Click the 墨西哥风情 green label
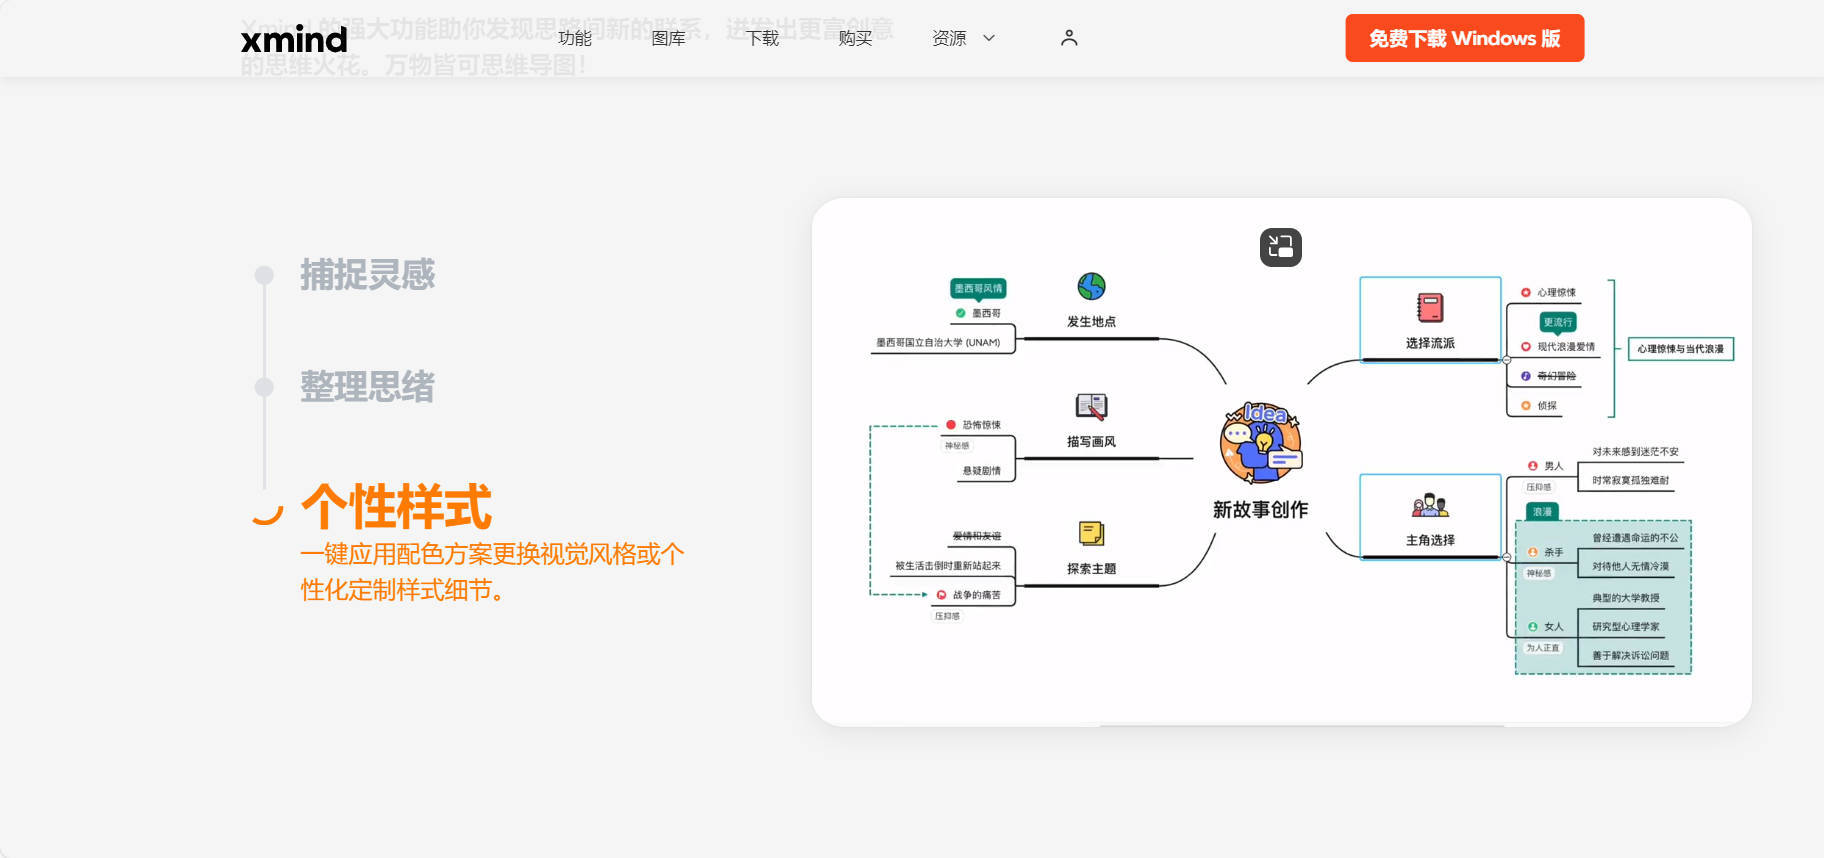 click(978, 288)
